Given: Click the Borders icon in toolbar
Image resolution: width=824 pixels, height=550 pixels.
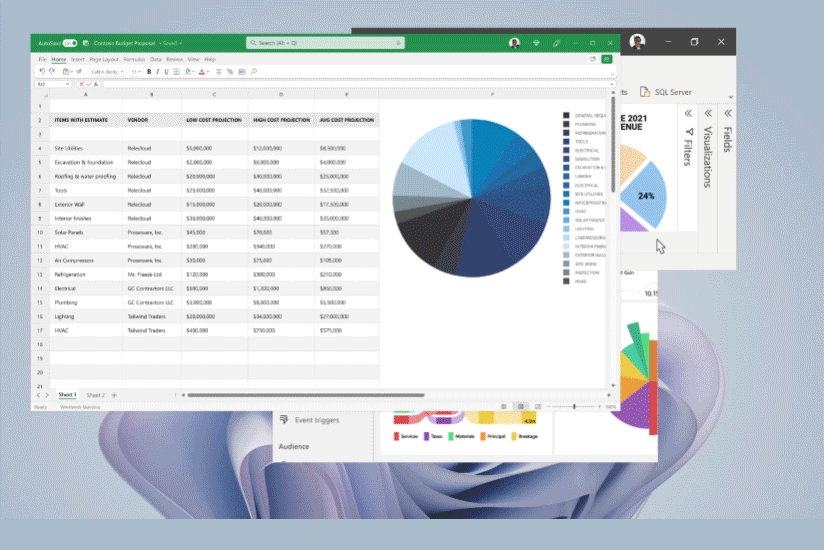Looking at the screenshot, I should [178, 72].
